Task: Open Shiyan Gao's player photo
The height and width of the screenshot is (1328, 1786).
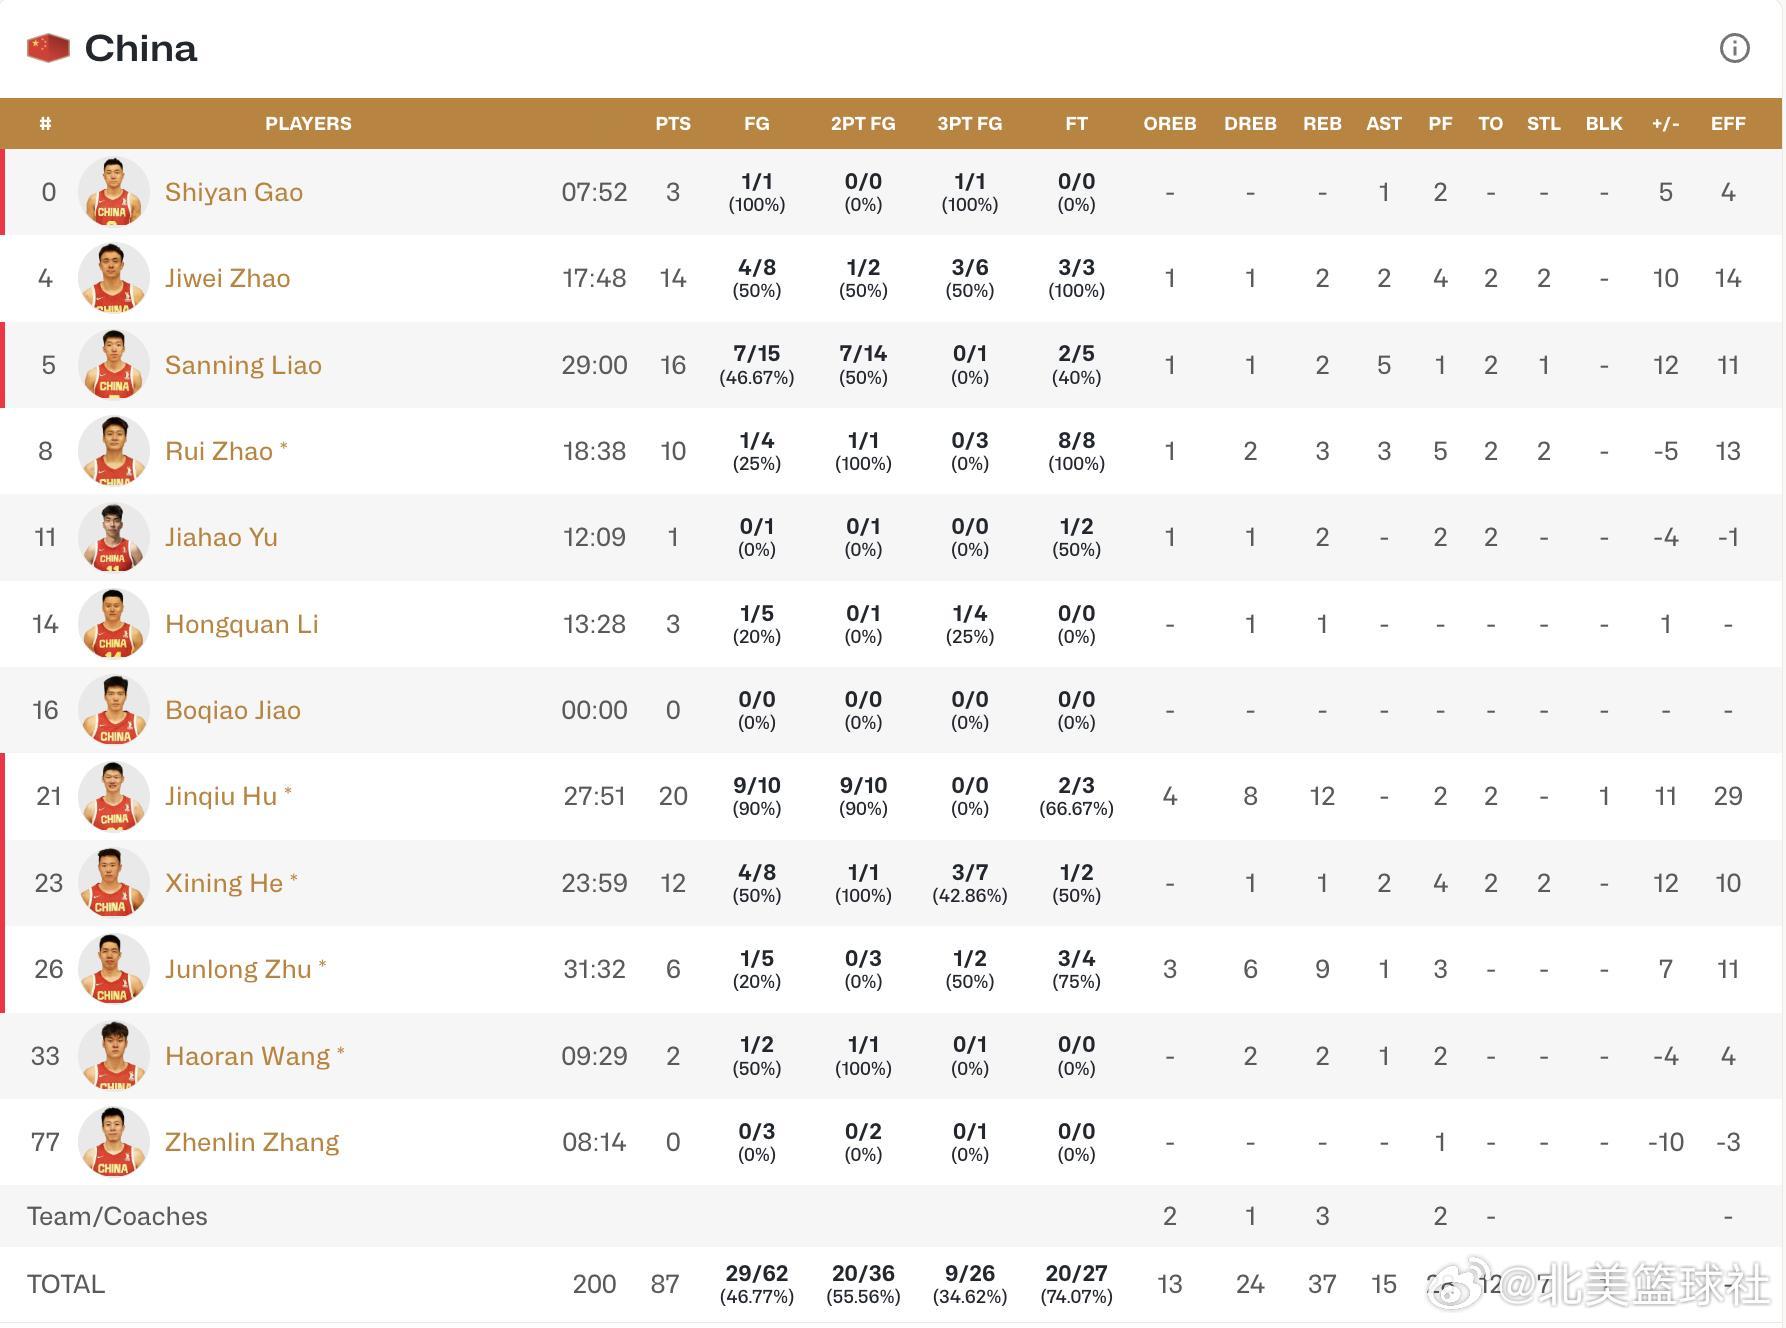Action: pyautogui.click(x=113, y=192)
